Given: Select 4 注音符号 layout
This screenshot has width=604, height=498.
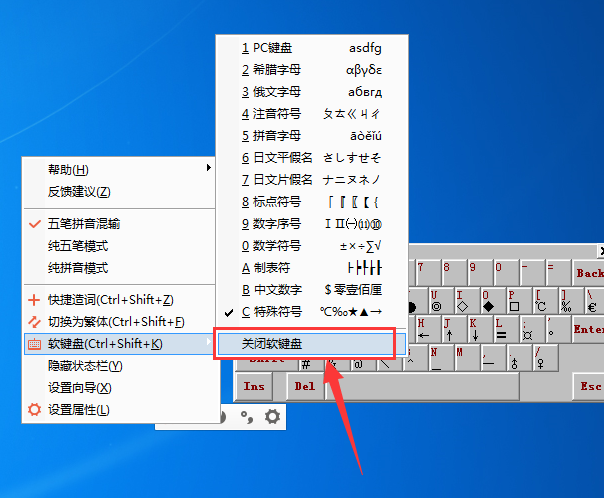Looking at the screenshot, I should (x=312, y=114).
